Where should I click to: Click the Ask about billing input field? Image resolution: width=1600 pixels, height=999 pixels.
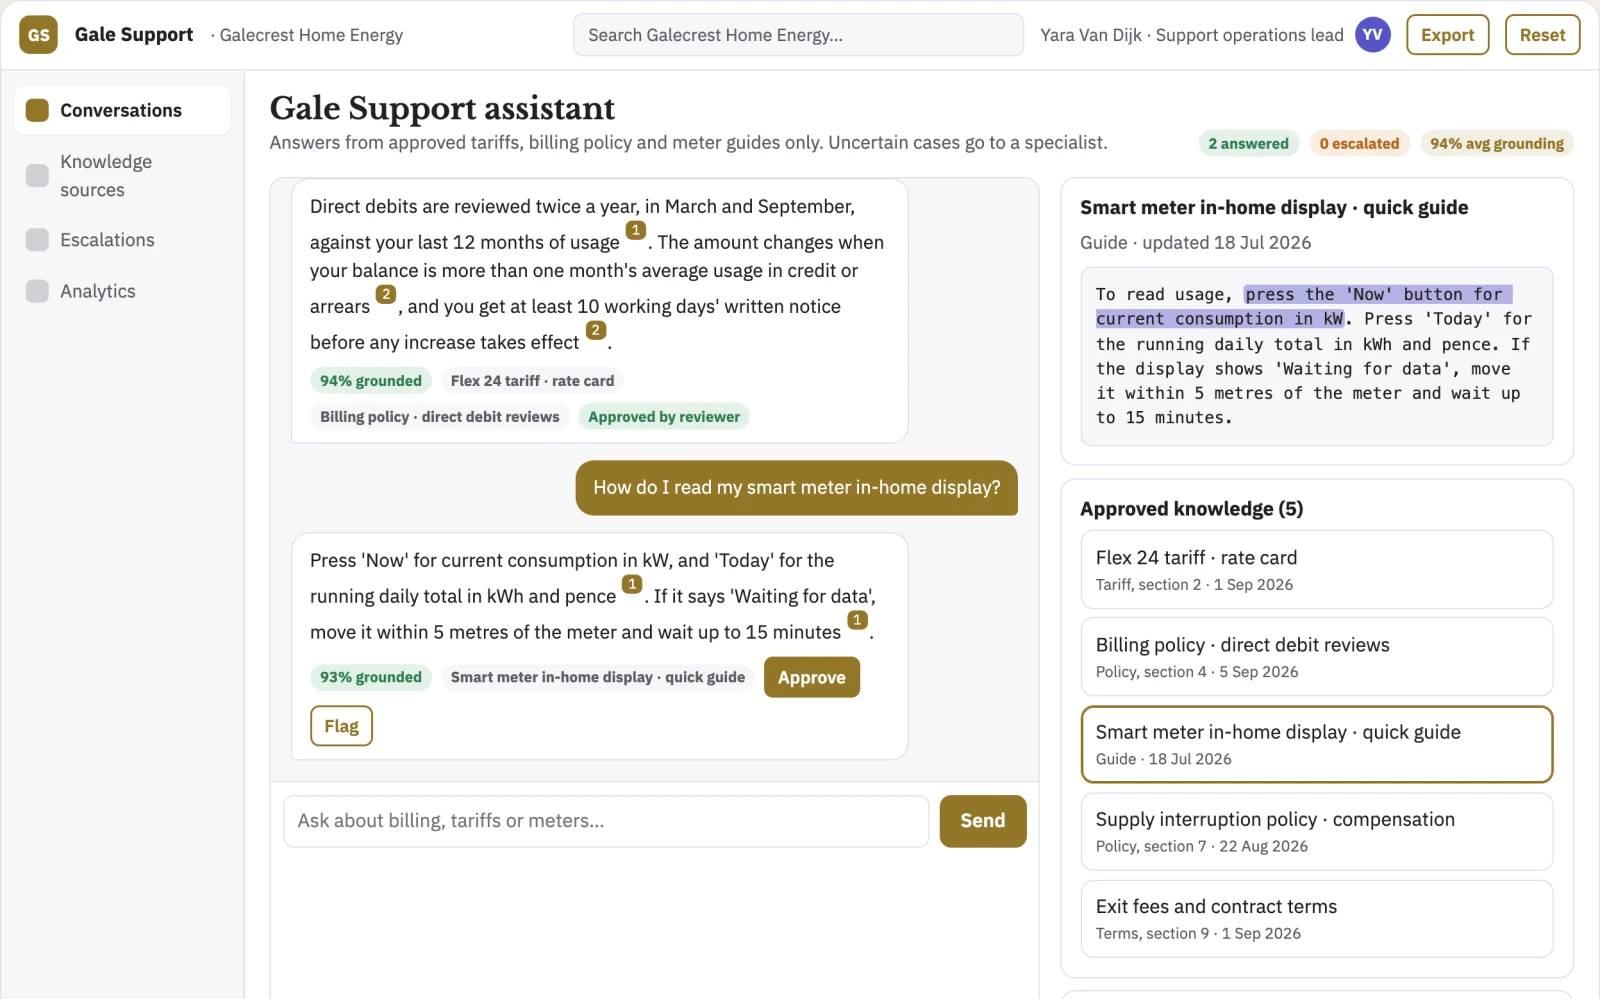606,821
